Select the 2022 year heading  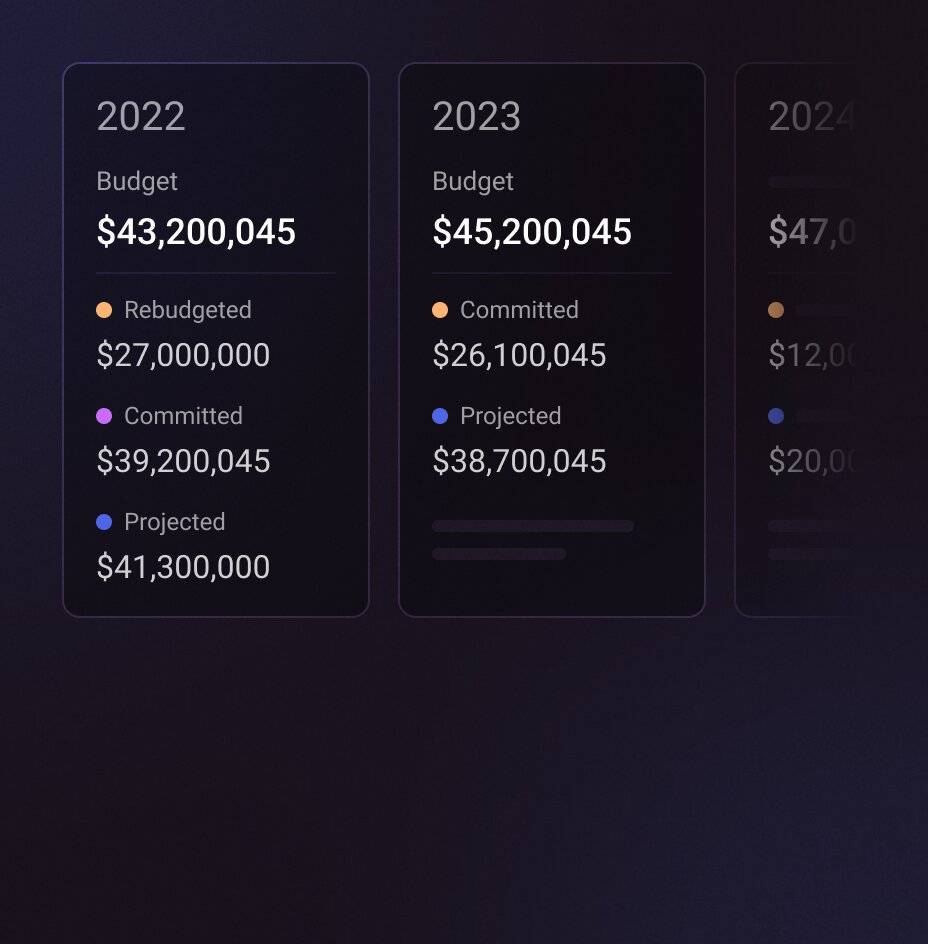click(x=141, y=117)
